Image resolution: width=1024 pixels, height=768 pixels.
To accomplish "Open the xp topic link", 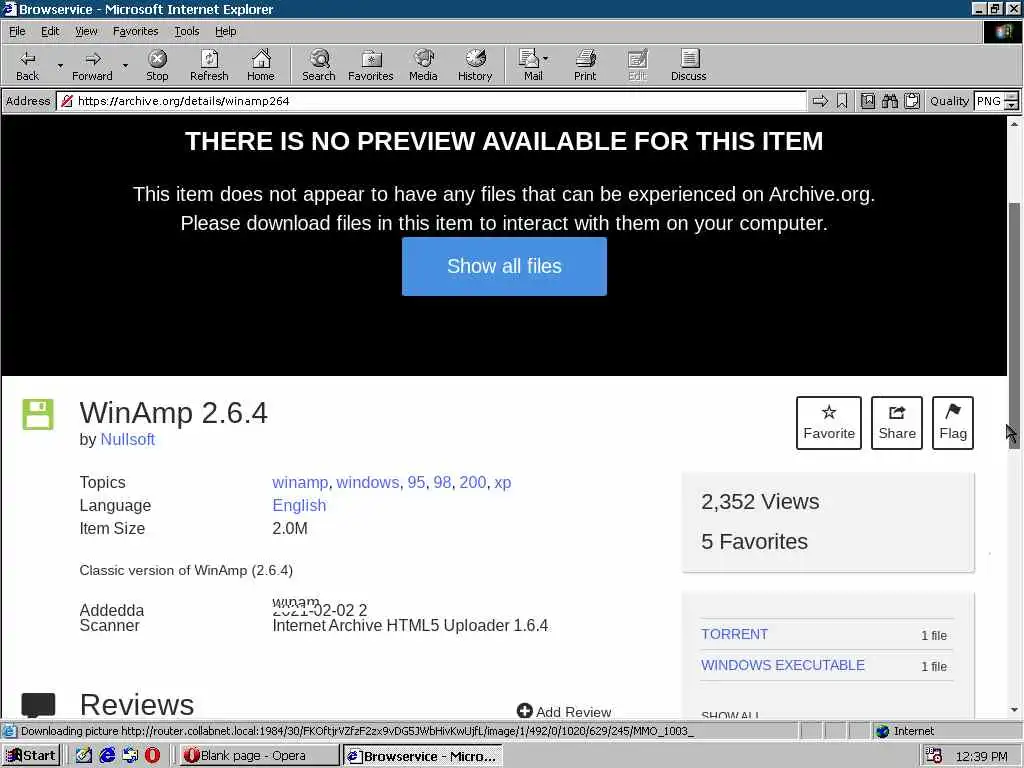I will click(503, 483).
